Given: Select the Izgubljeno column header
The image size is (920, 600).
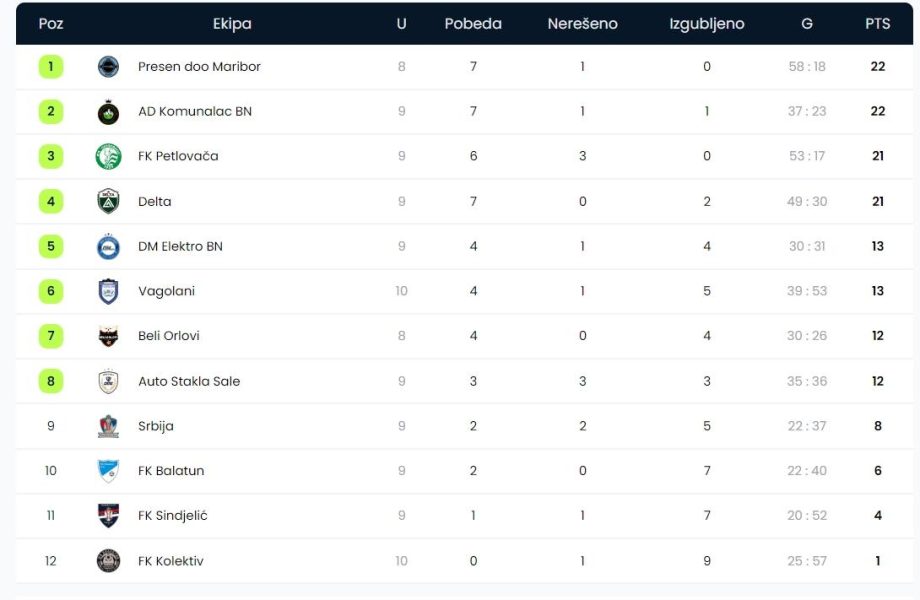Looking at the screenshot, I should (706, 24).
